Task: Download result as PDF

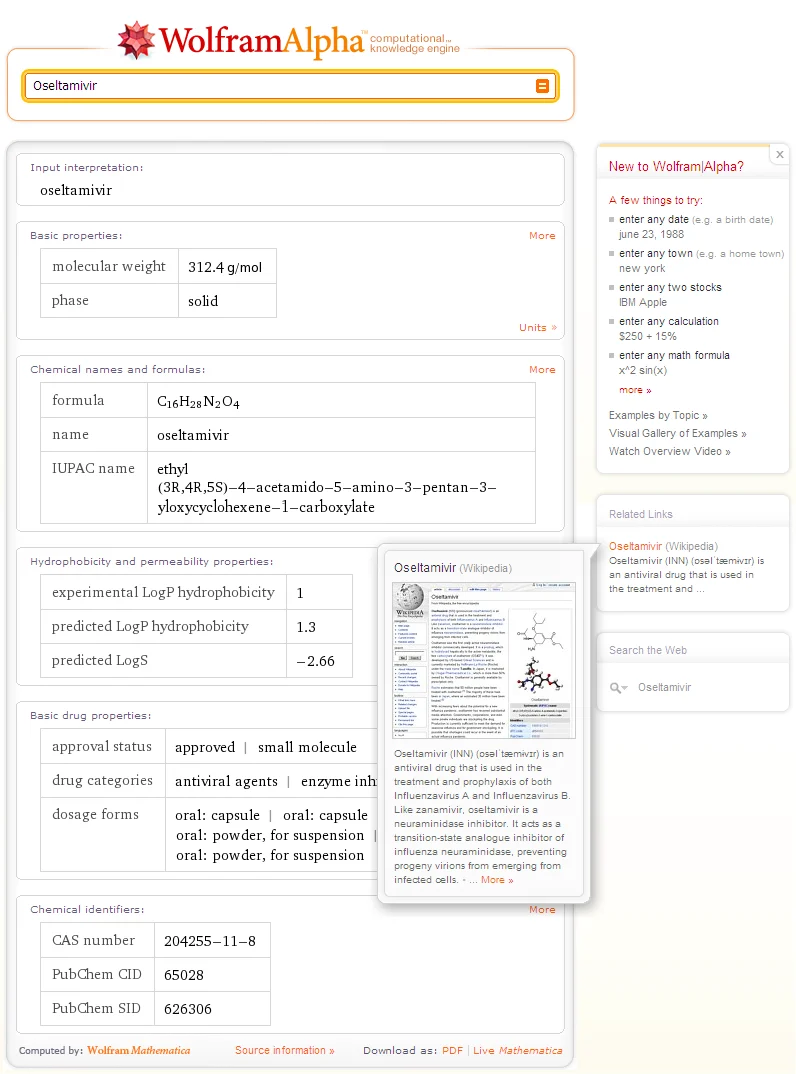Action: click(452, 1050)
